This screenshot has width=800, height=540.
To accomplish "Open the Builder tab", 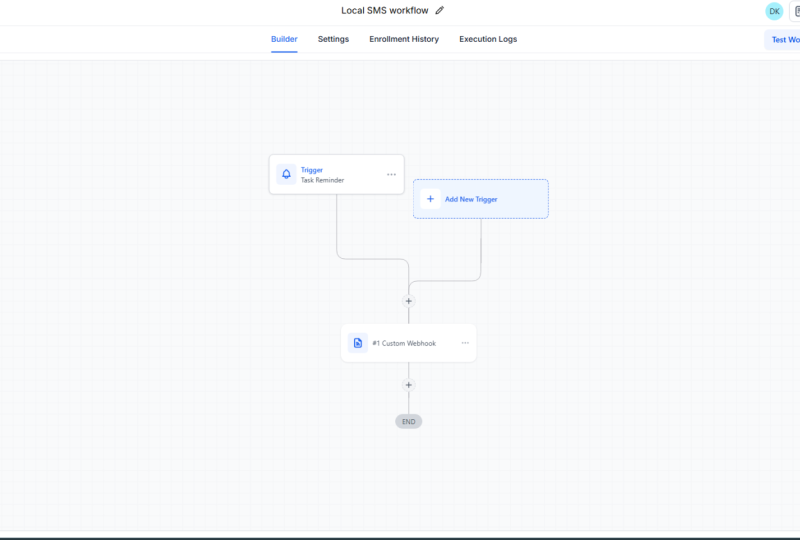I will (x=284, y=39).
